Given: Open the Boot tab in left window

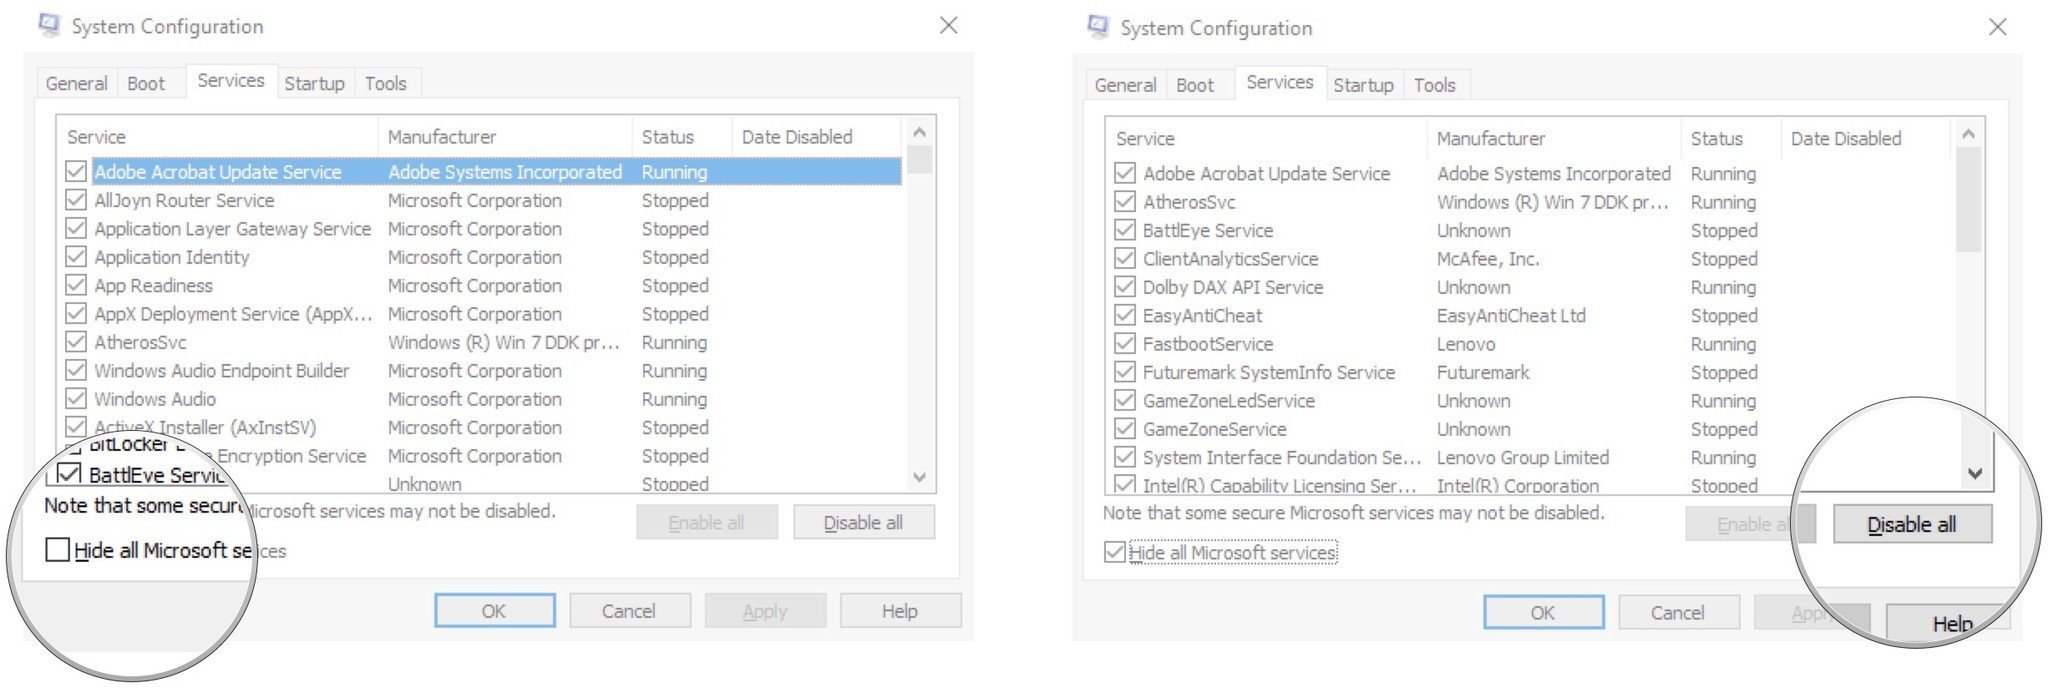Looking at the screenshot, I should tap(146, 83).
